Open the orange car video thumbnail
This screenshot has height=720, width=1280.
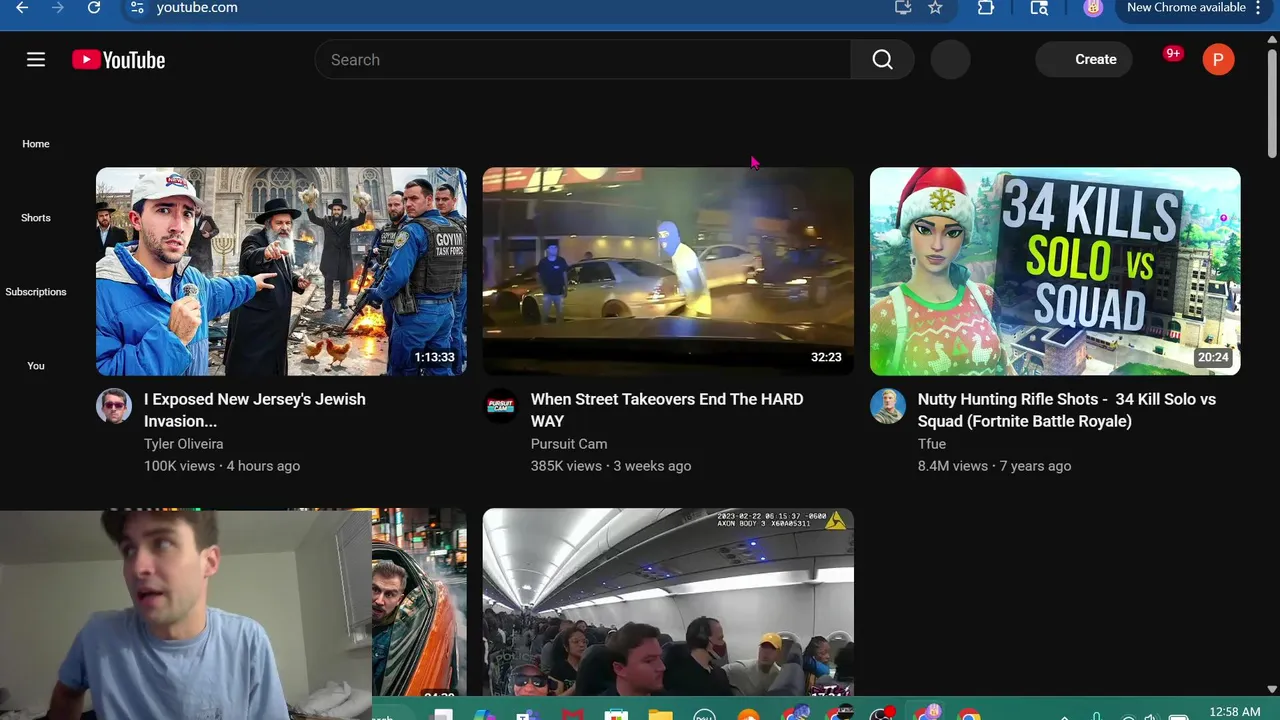pyautogui.click(x=419, y=602)
